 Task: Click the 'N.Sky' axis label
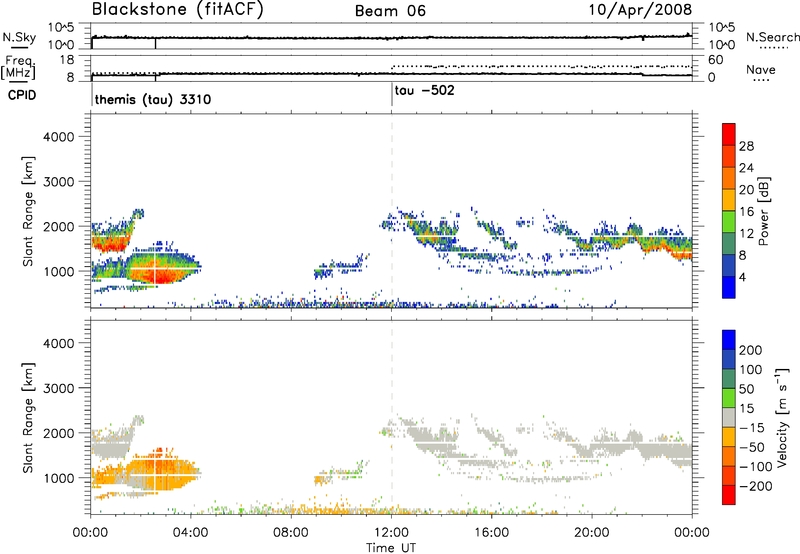click(19, 37)
